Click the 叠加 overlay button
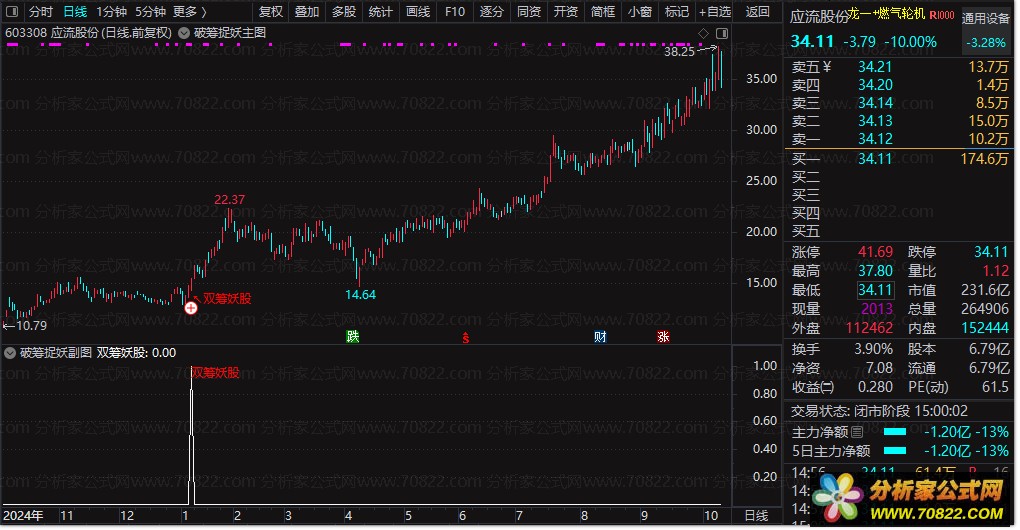 tap(307, 12)
